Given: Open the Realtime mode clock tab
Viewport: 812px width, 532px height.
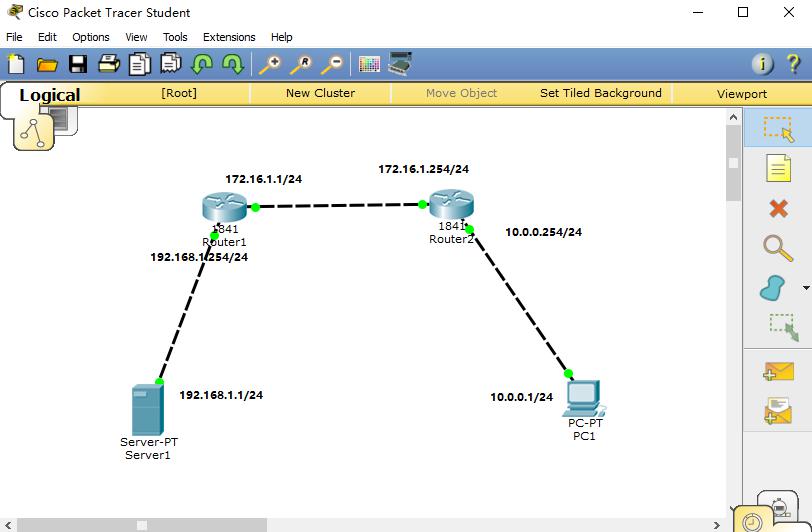Looking at the screenshot, I should [x=752, y=521].
